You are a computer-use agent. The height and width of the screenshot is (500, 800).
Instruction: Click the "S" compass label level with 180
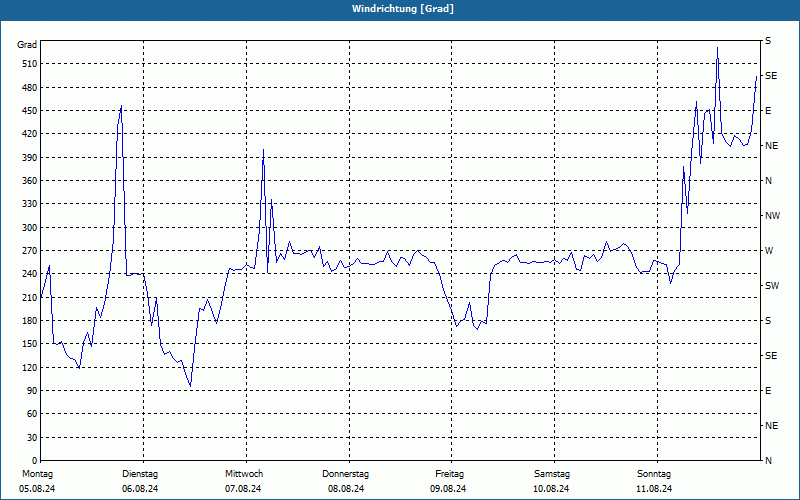point(768,321)
